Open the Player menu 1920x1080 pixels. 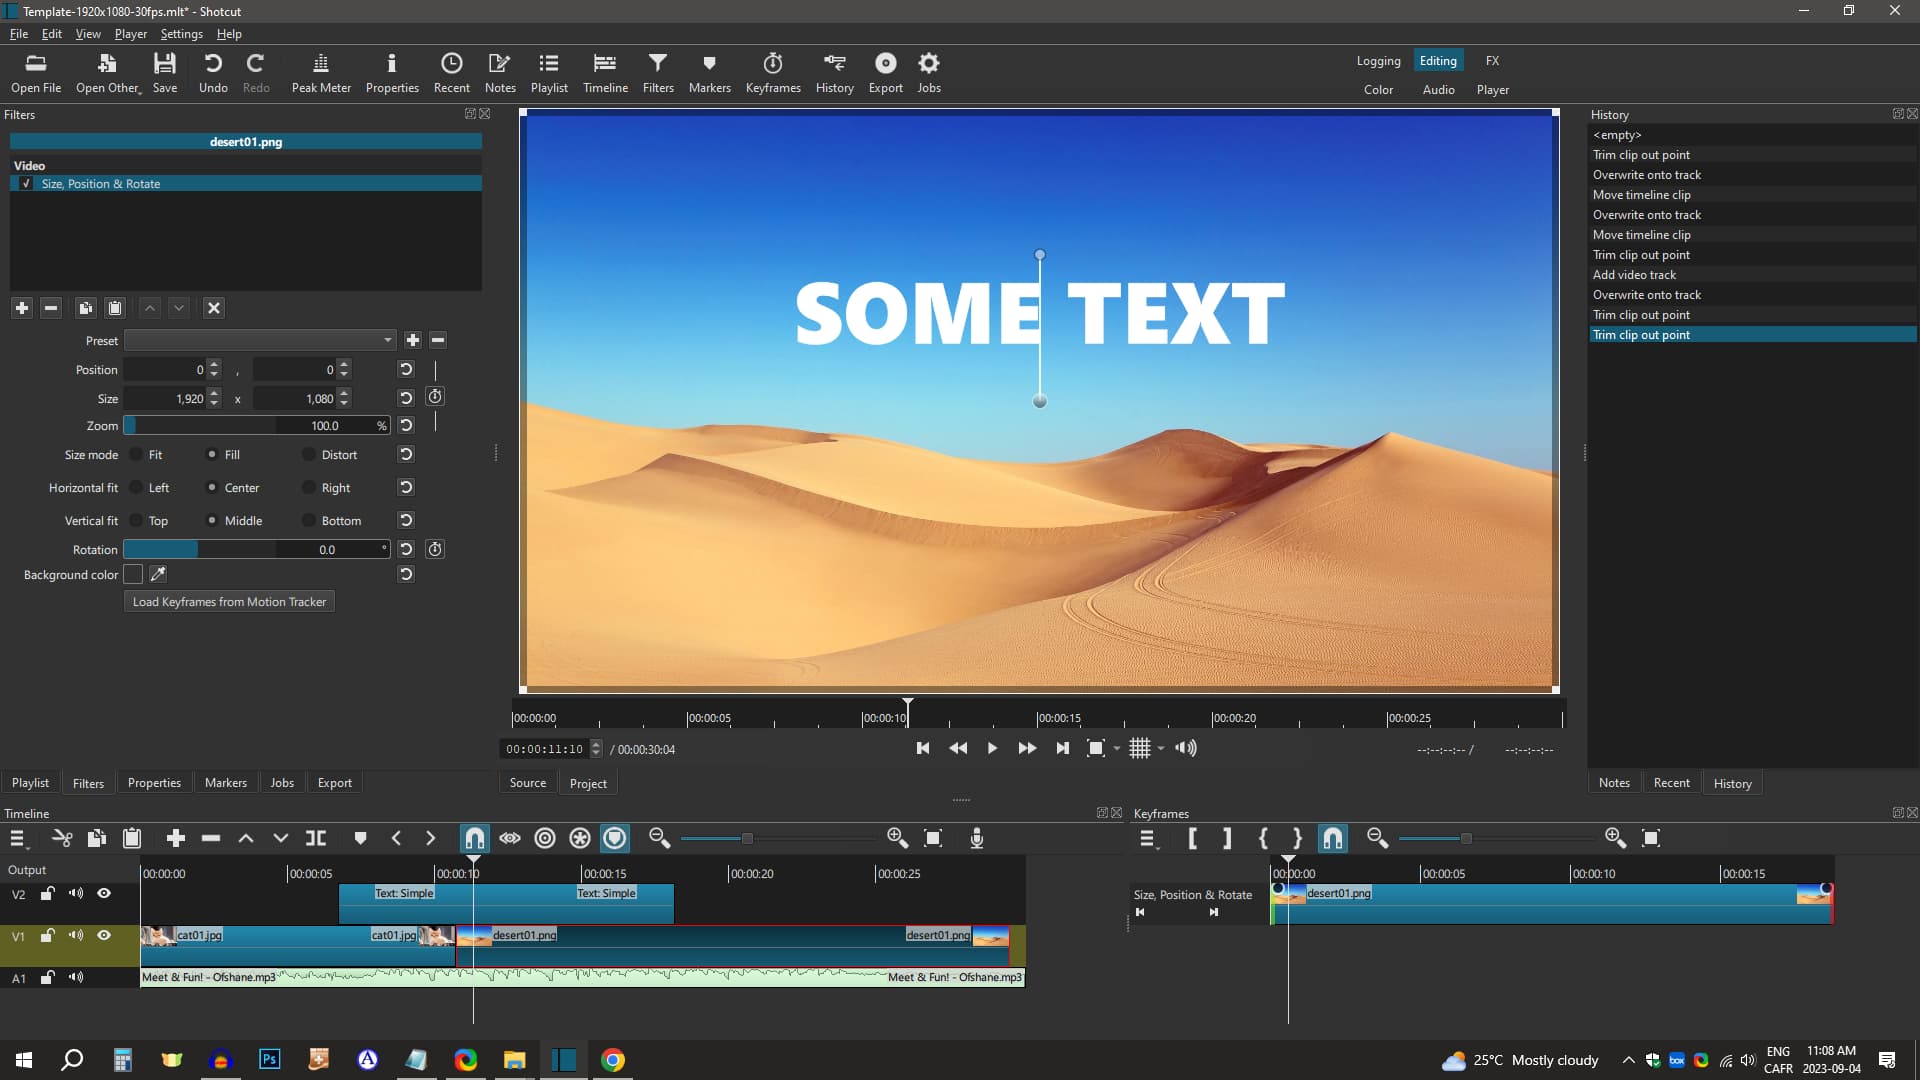tap(130, 34)
